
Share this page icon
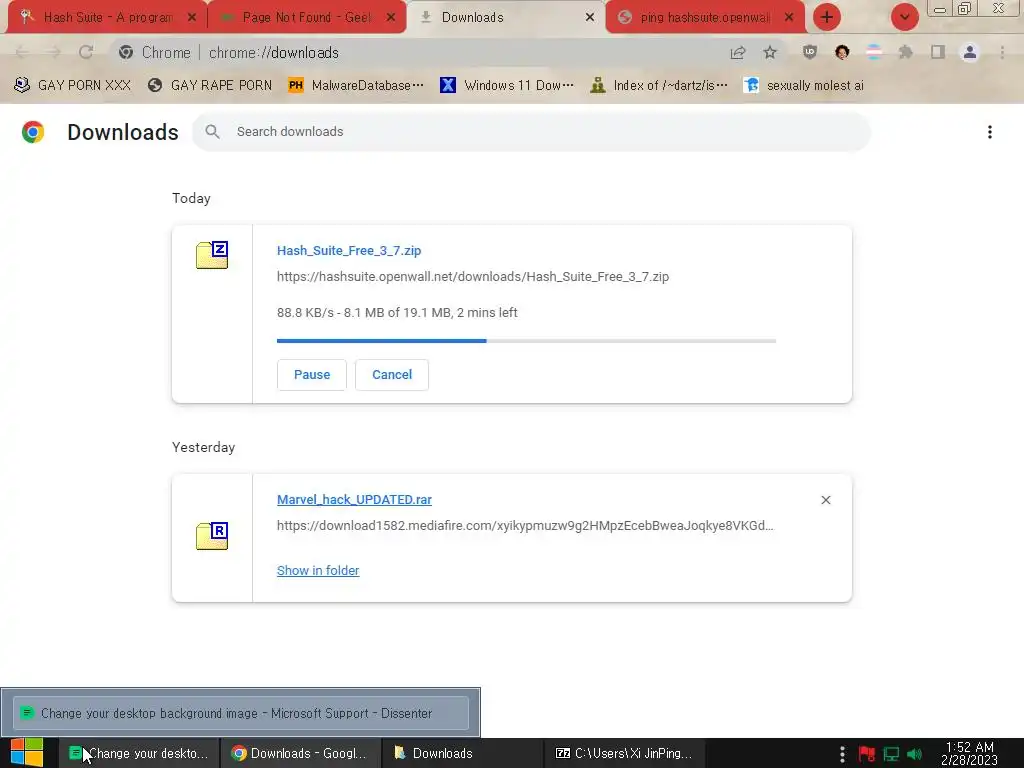point(738,53)
